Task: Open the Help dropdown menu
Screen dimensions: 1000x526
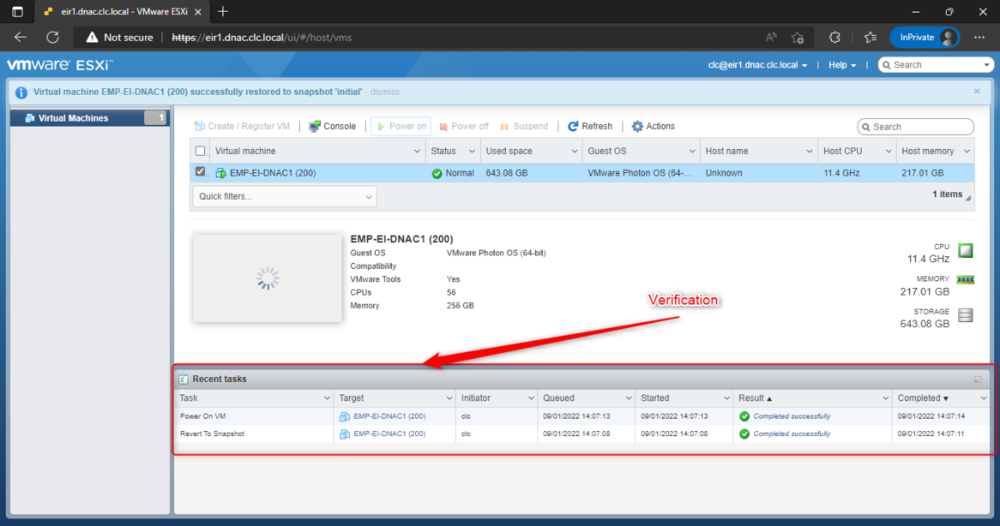Action: click(x=842, y=65)
